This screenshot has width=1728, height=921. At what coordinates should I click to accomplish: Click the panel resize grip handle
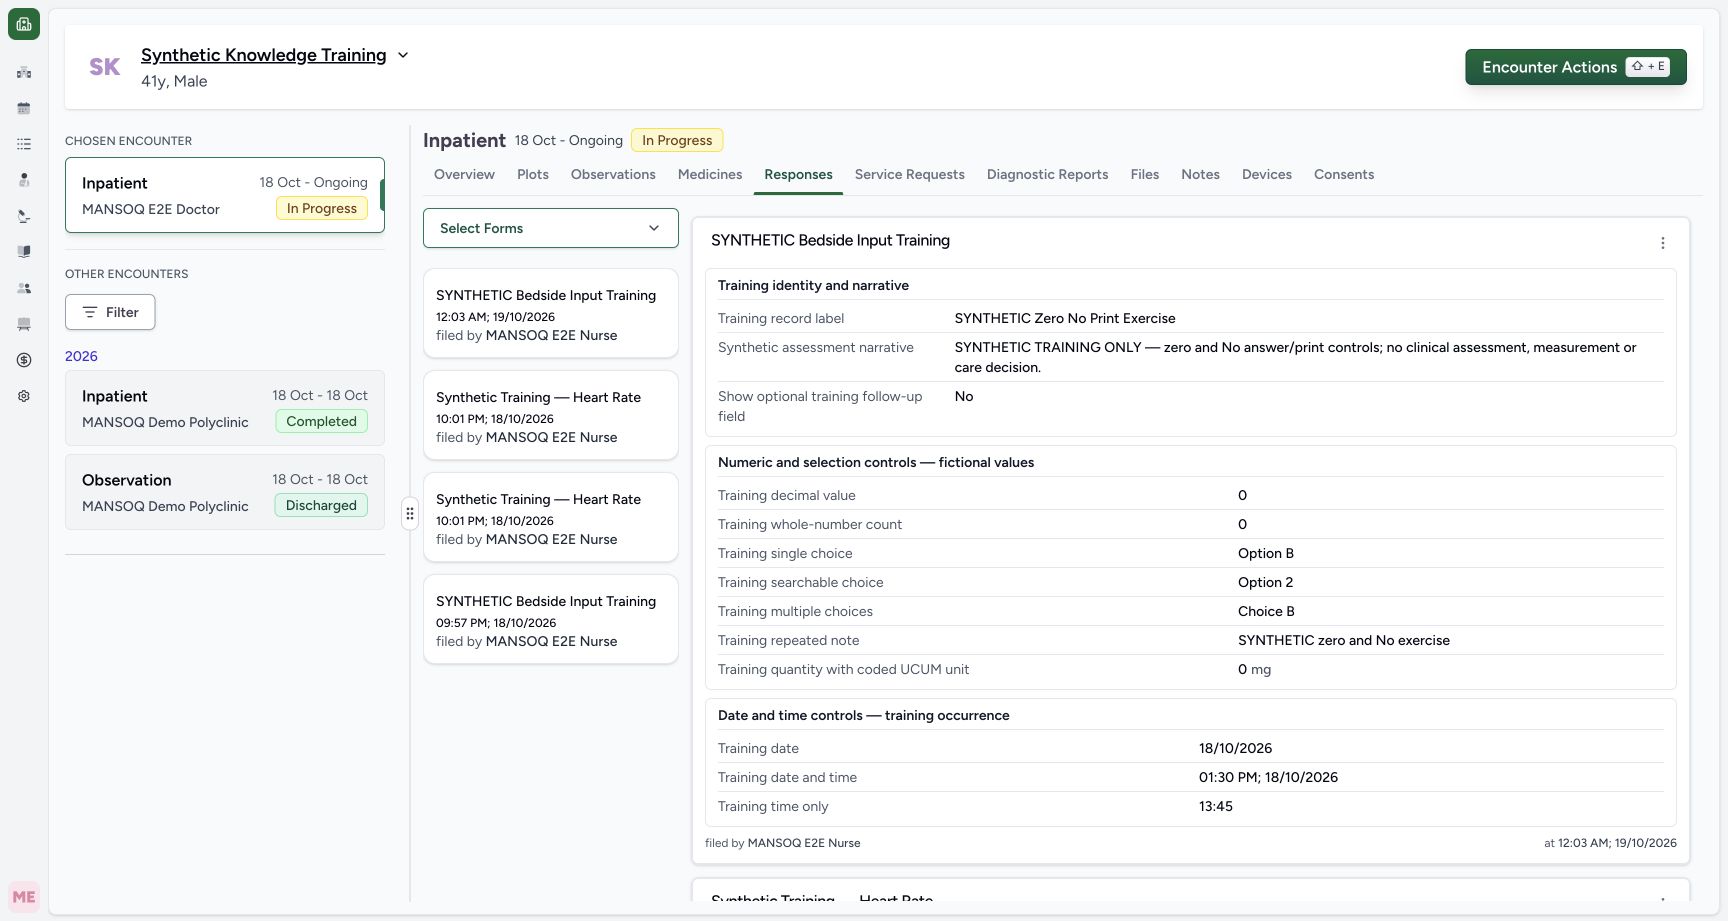pos(410,514)
